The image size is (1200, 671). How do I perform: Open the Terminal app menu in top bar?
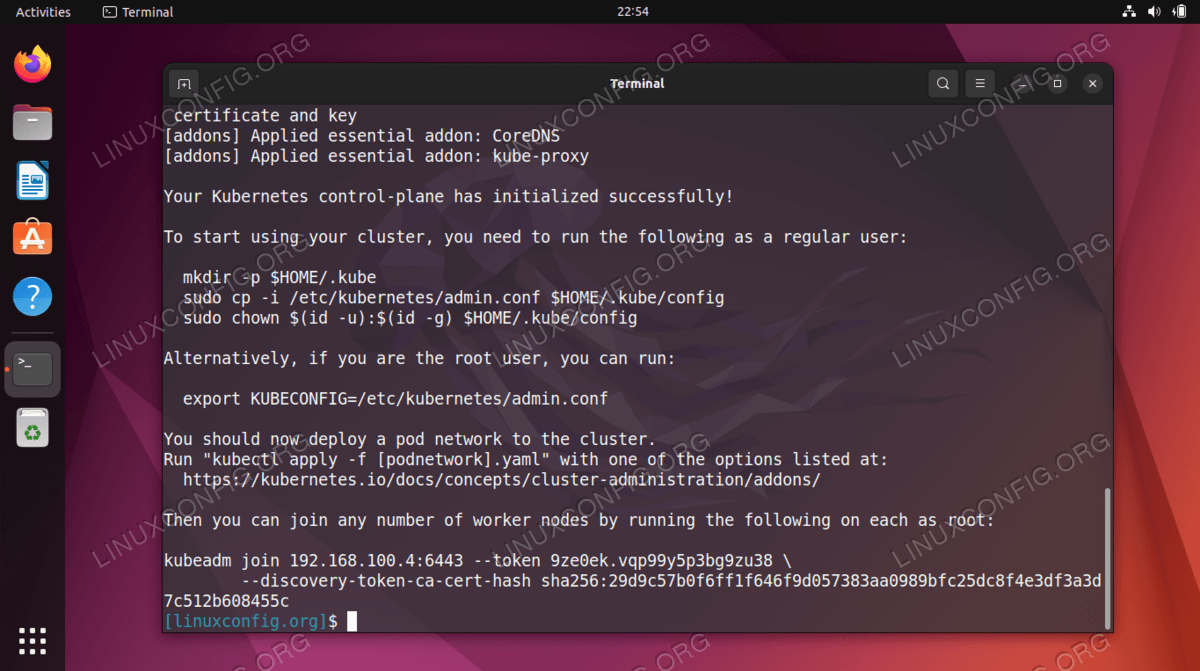[138, 12]
